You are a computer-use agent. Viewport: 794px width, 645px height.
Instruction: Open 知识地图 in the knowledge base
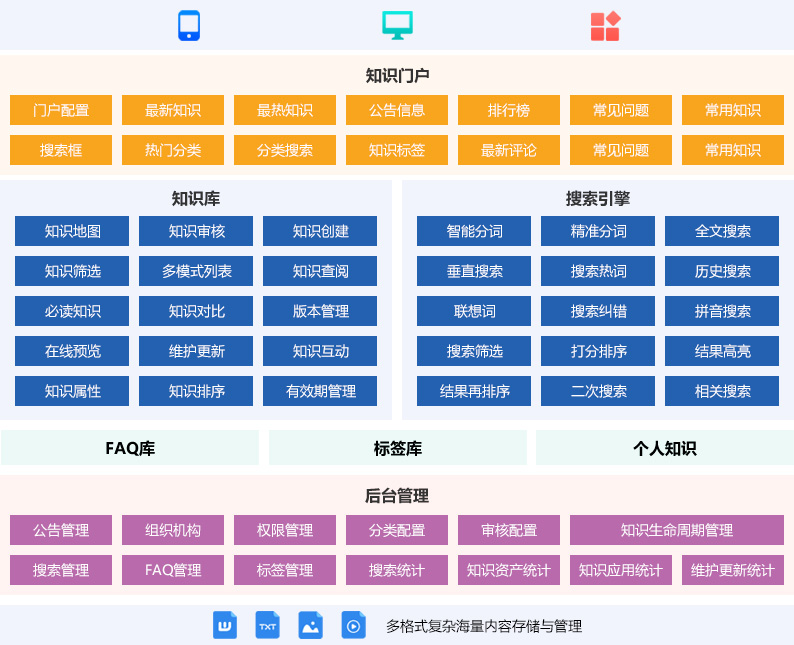click(x=72, y=231)
